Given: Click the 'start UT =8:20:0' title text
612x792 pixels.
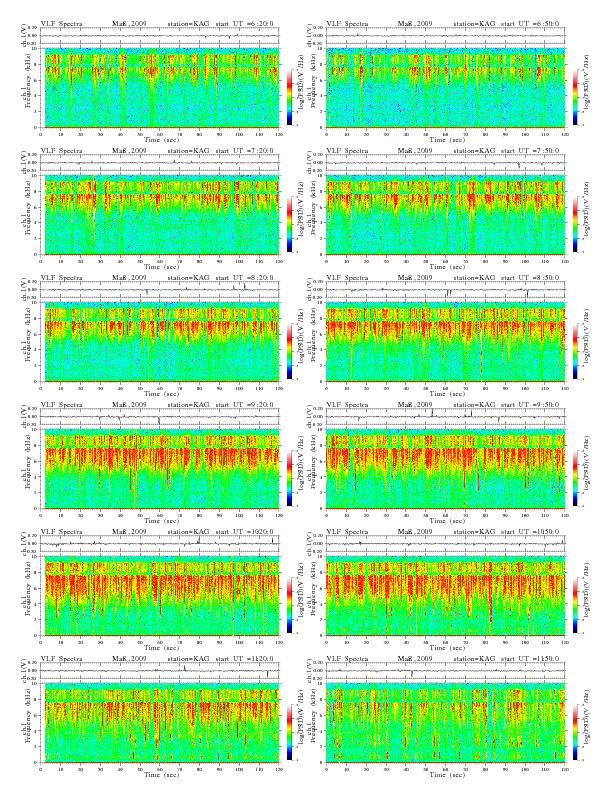Looking at the screenshot, I should (245, 278).
